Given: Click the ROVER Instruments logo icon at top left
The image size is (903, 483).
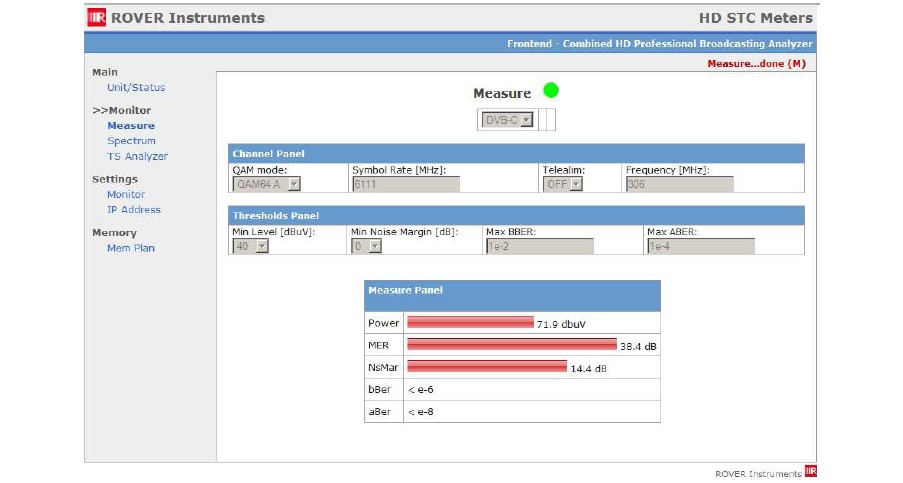Looking at the screenshot, I should (x=96, y=17).
